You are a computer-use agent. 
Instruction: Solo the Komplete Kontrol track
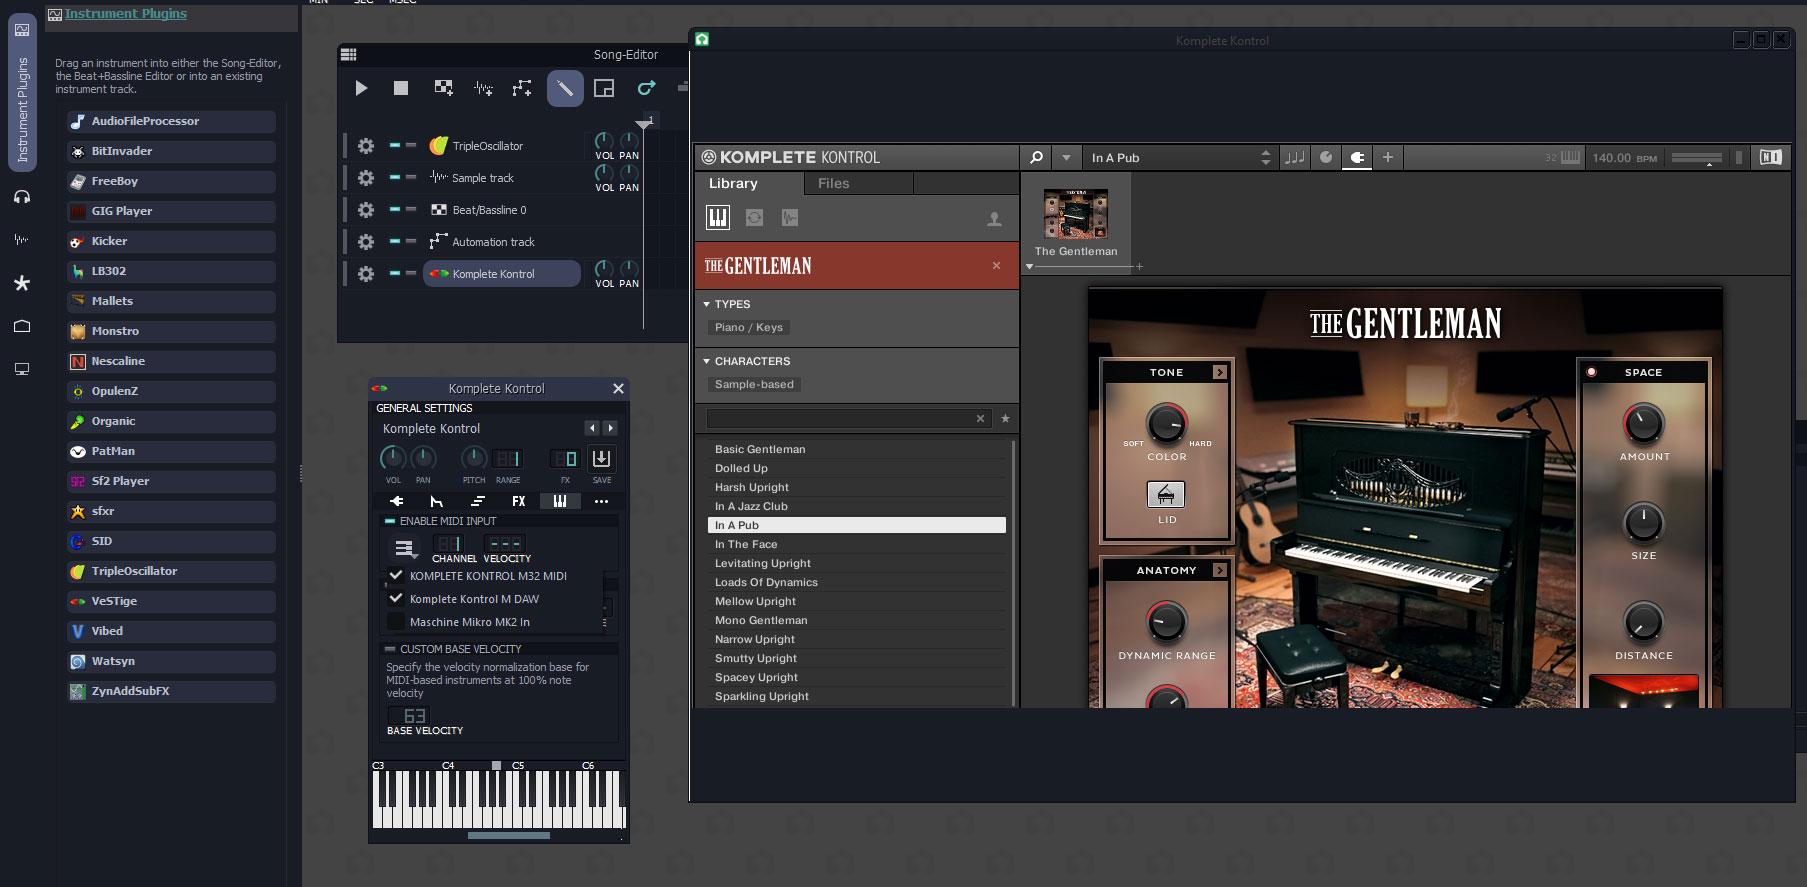click(410, 274)
